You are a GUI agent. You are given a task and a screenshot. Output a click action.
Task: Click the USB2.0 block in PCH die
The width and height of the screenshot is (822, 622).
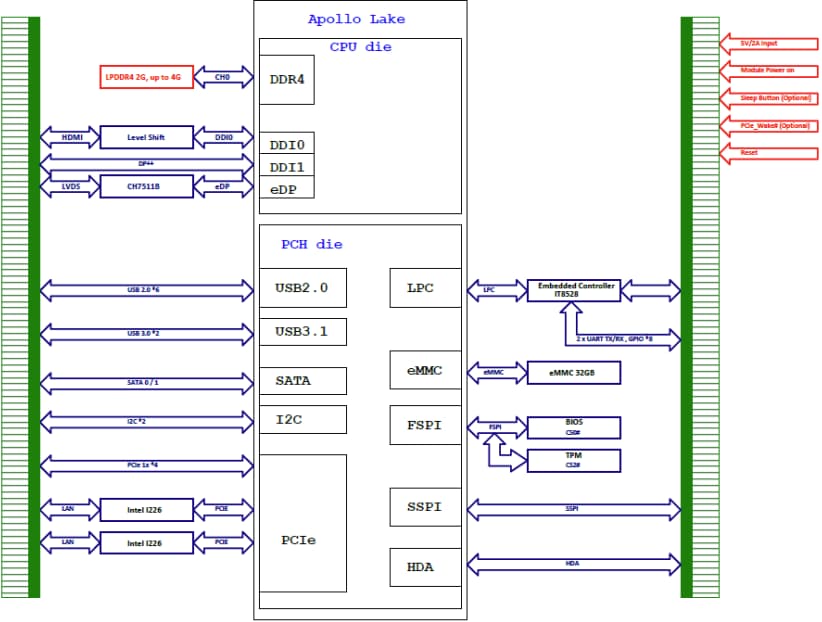coord(303,287)
